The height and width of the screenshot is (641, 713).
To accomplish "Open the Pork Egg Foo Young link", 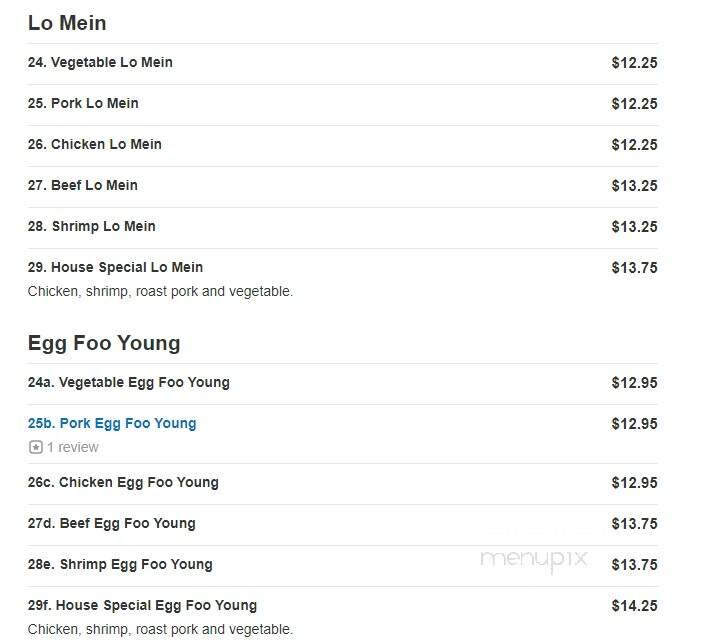I will (x=112, y=423).
